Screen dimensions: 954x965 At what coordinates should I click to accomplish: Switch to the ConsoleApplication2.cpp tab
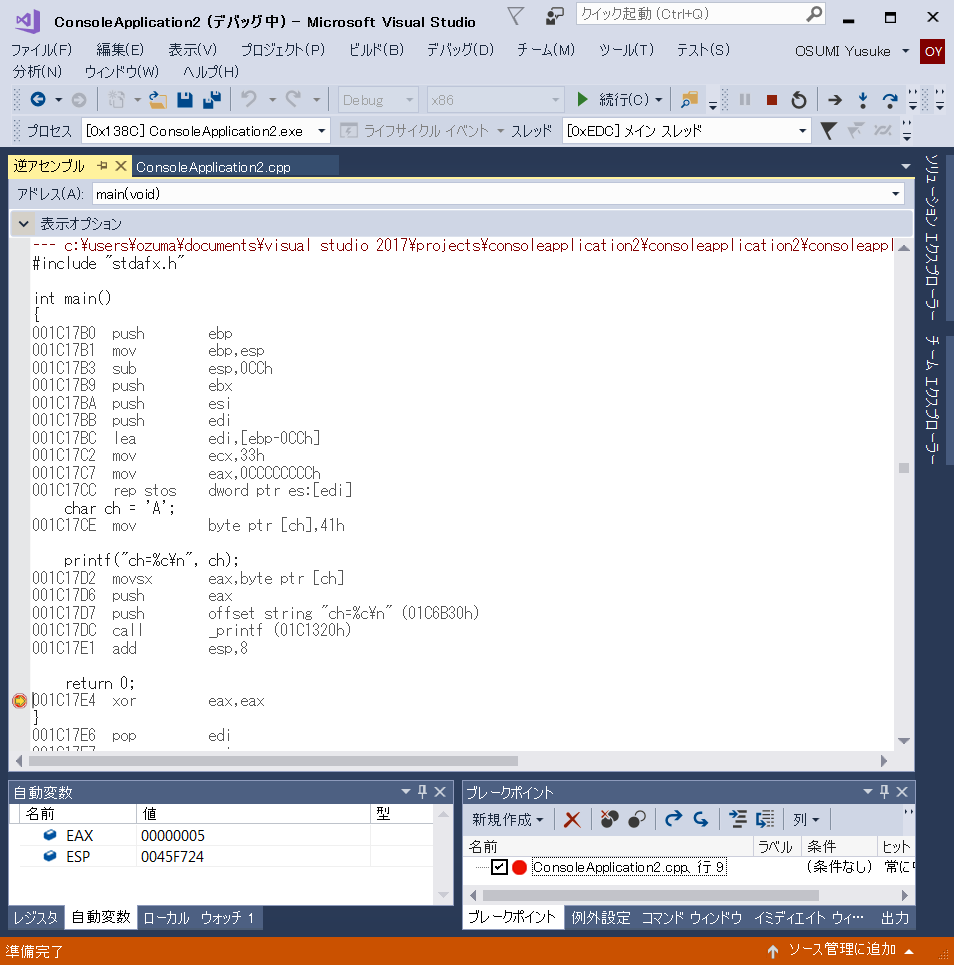(x=213, y=167)
